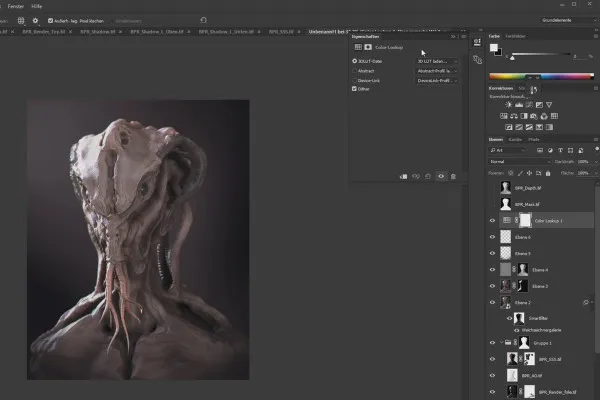
Task: Filter layers by adjustment layer type
Action: tap(550, 150)
